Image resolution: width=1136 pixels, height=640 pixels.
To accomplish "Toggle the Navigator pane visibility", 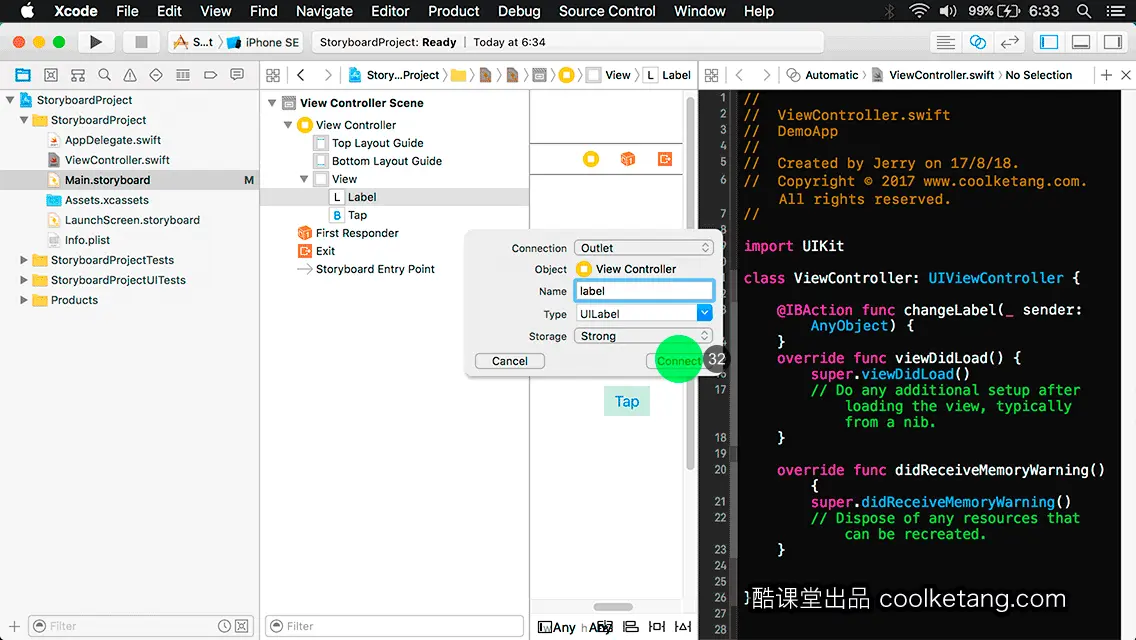I will [1048, 42].
